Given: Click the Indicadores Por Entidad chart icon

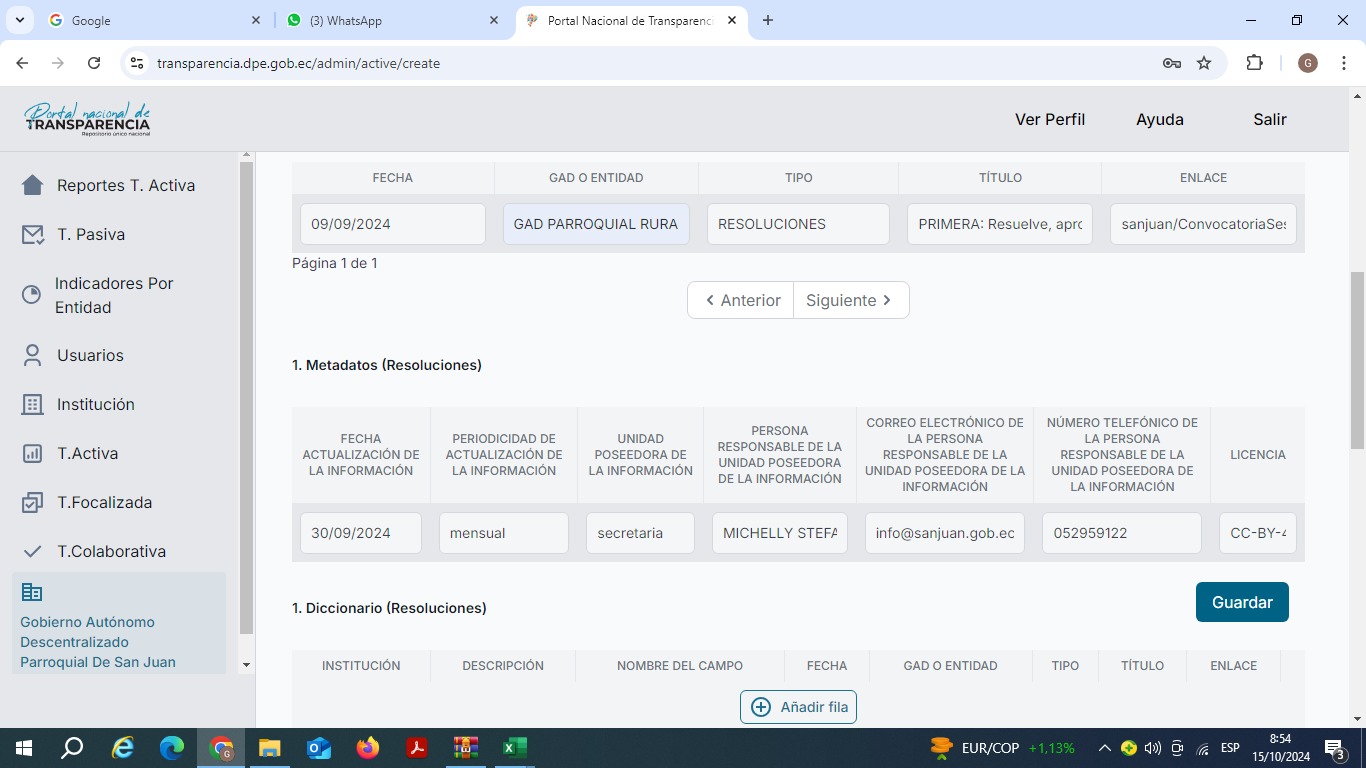Looking at the screenshot, I should tap(32, 295).
